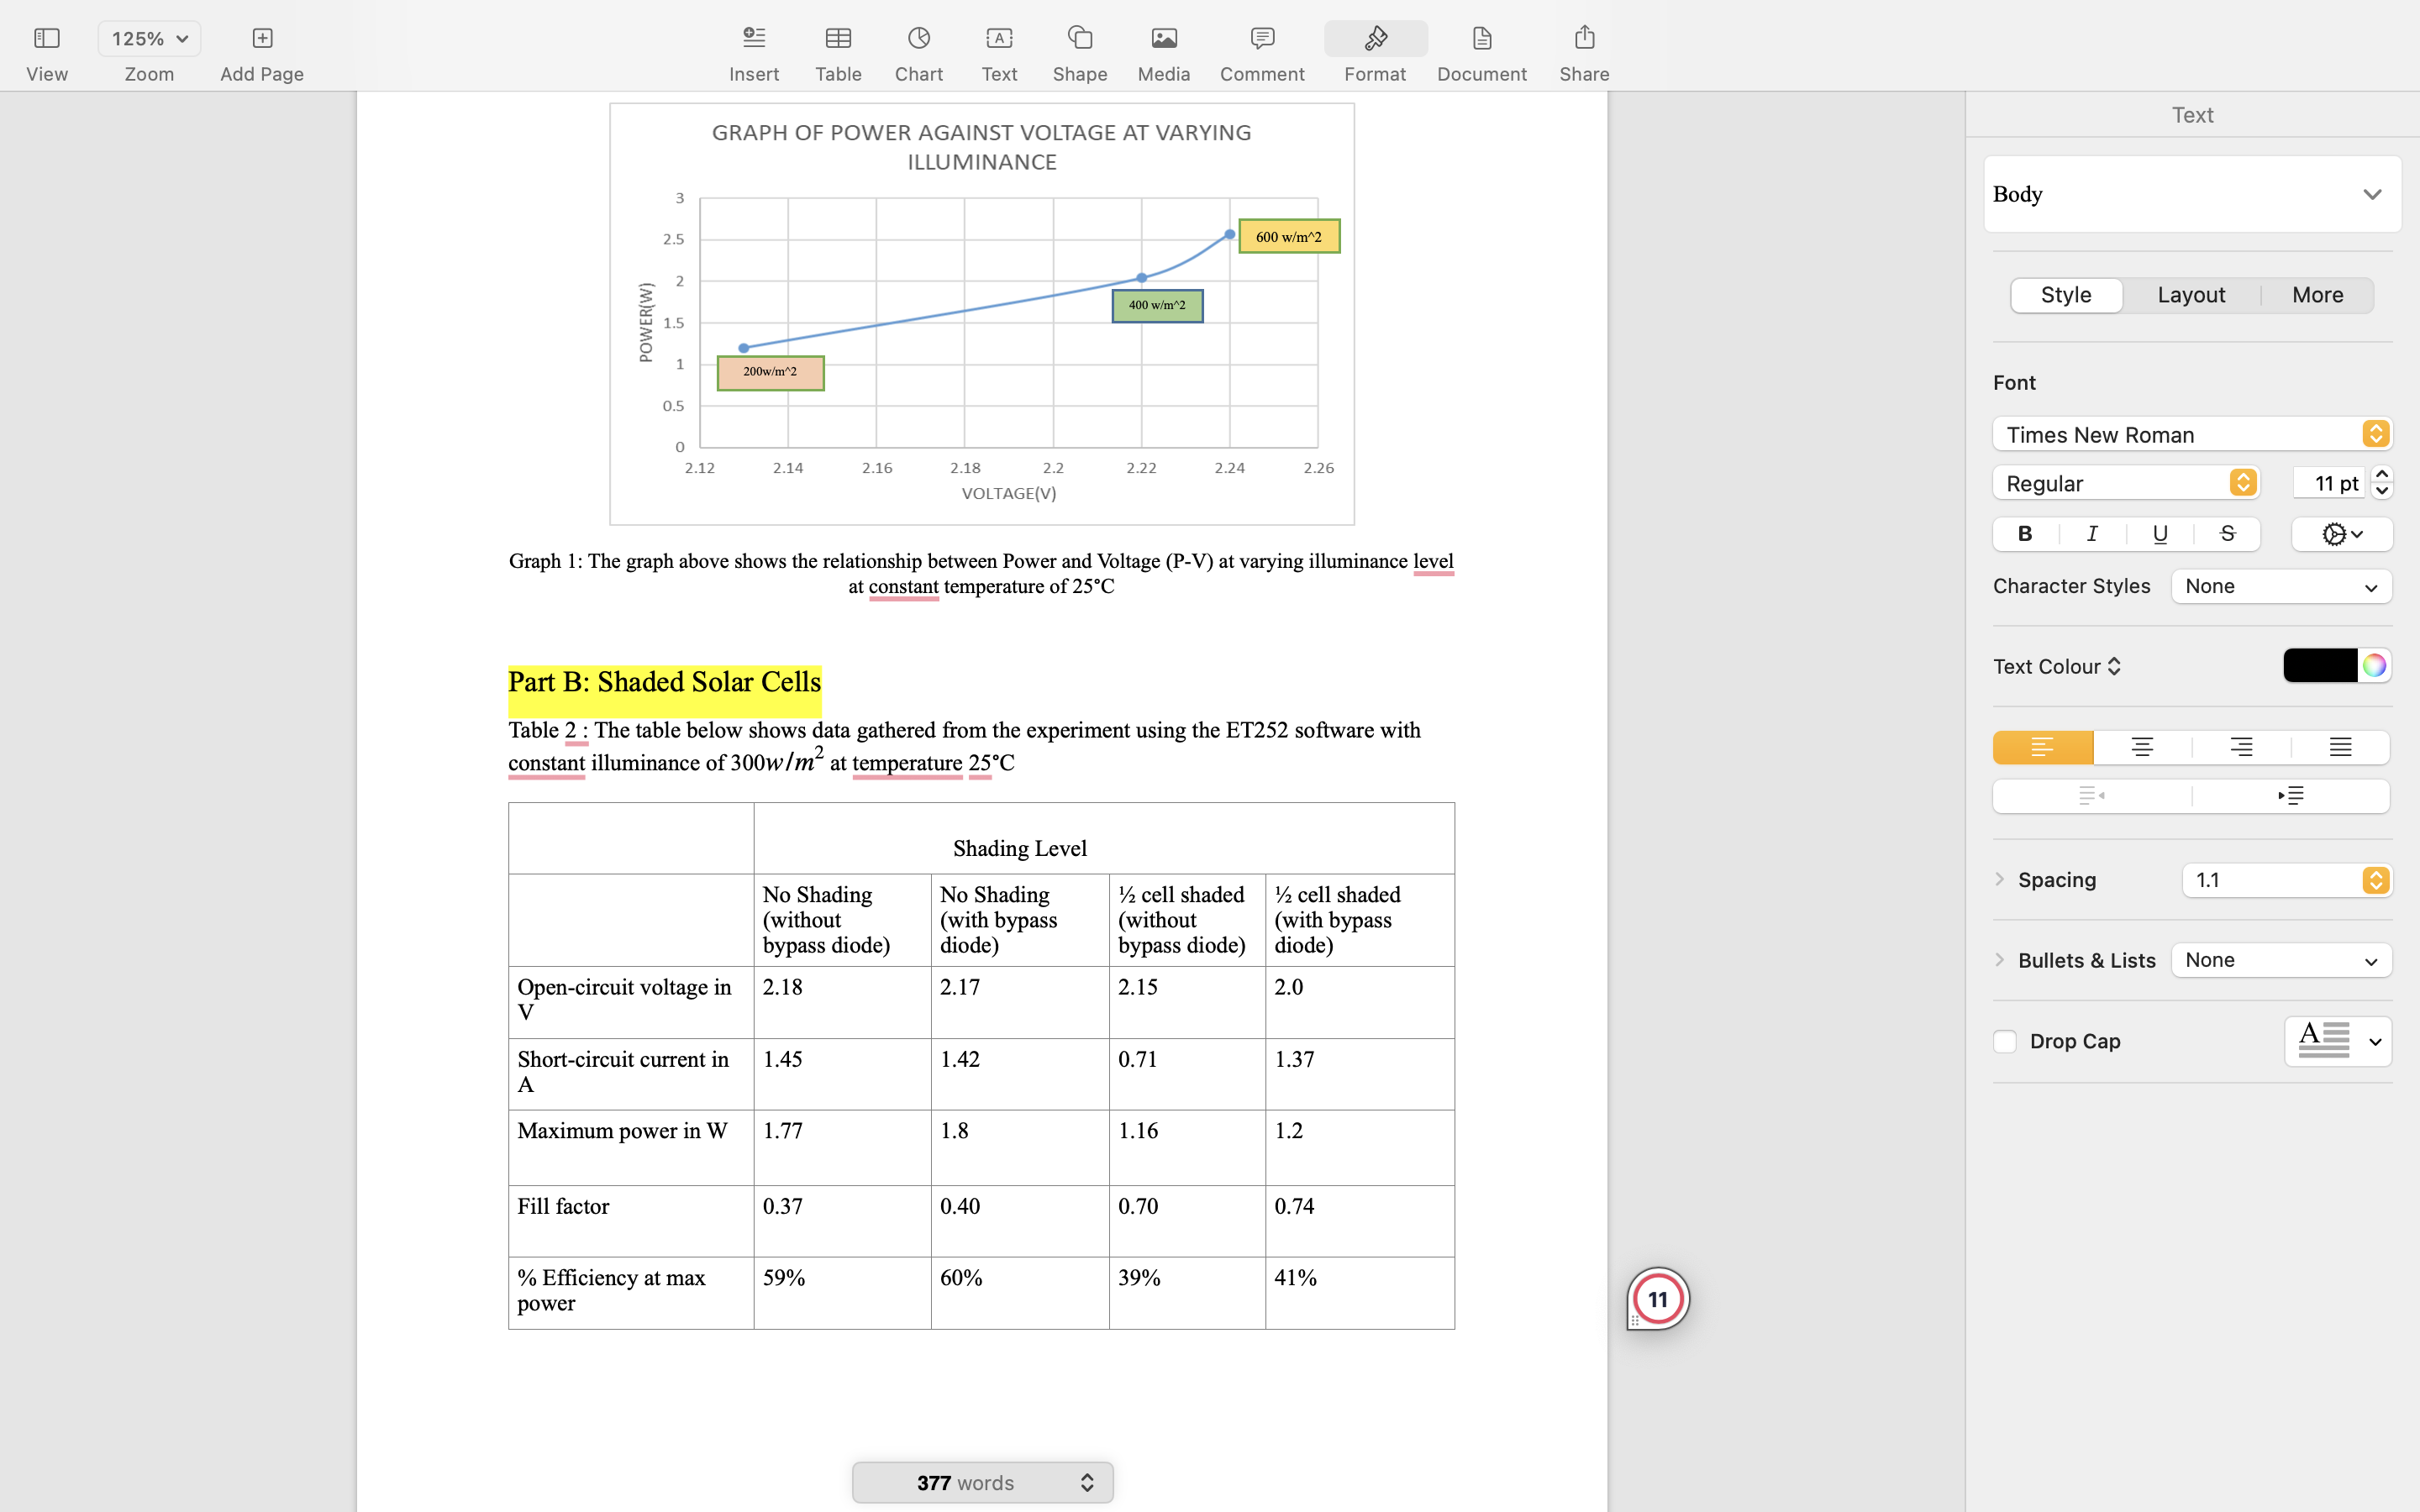Select center text alignment

coord(2142,748)
